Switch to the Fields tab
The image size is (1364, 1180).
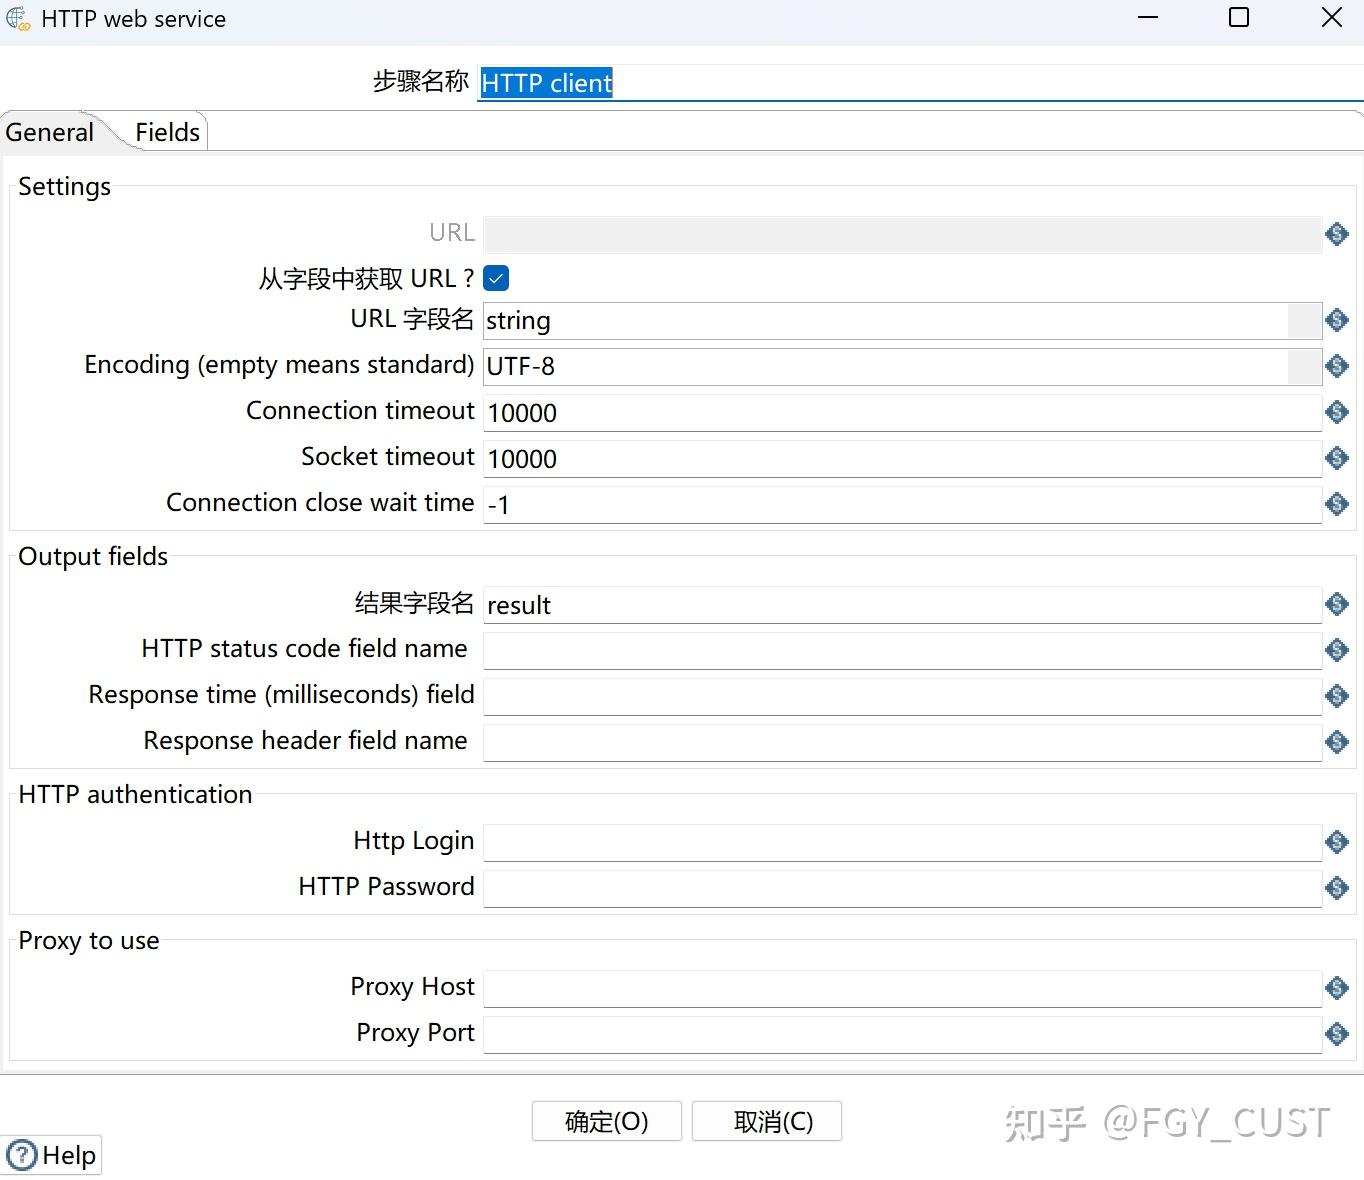[x=167, y=132]
